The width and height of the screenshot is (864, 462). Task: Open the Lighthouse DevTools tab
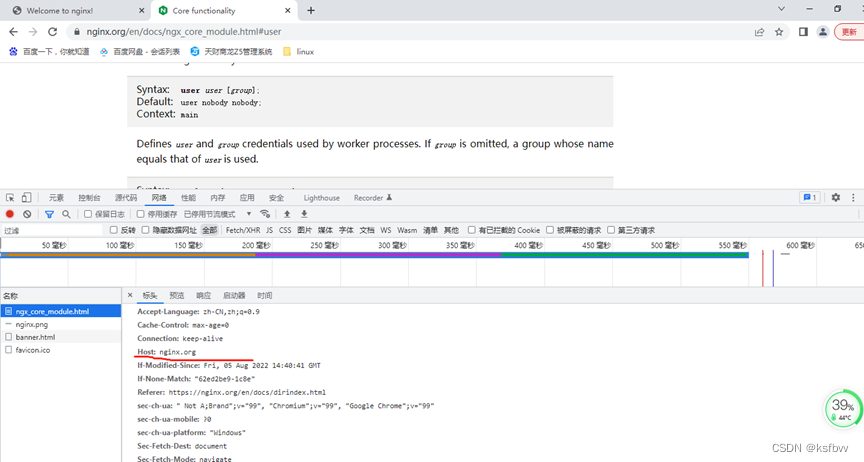(321, 197)
